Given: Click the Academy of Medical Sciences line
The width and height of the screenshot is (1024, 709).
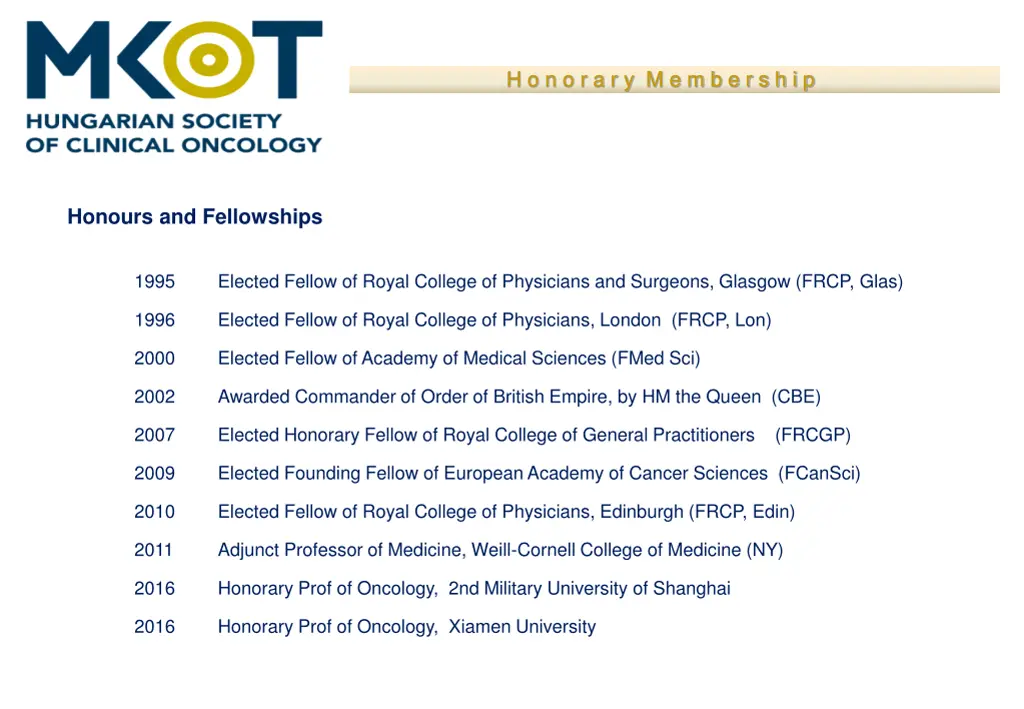Looking at the screenshot, I should pos(459,358).
